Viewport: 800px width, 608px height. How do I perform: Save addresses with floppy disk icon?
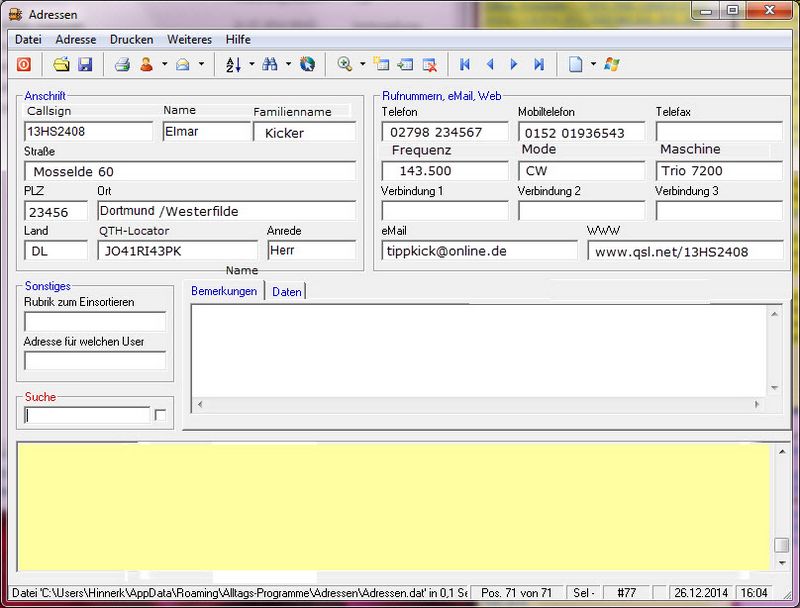click(x=85, y=65)
